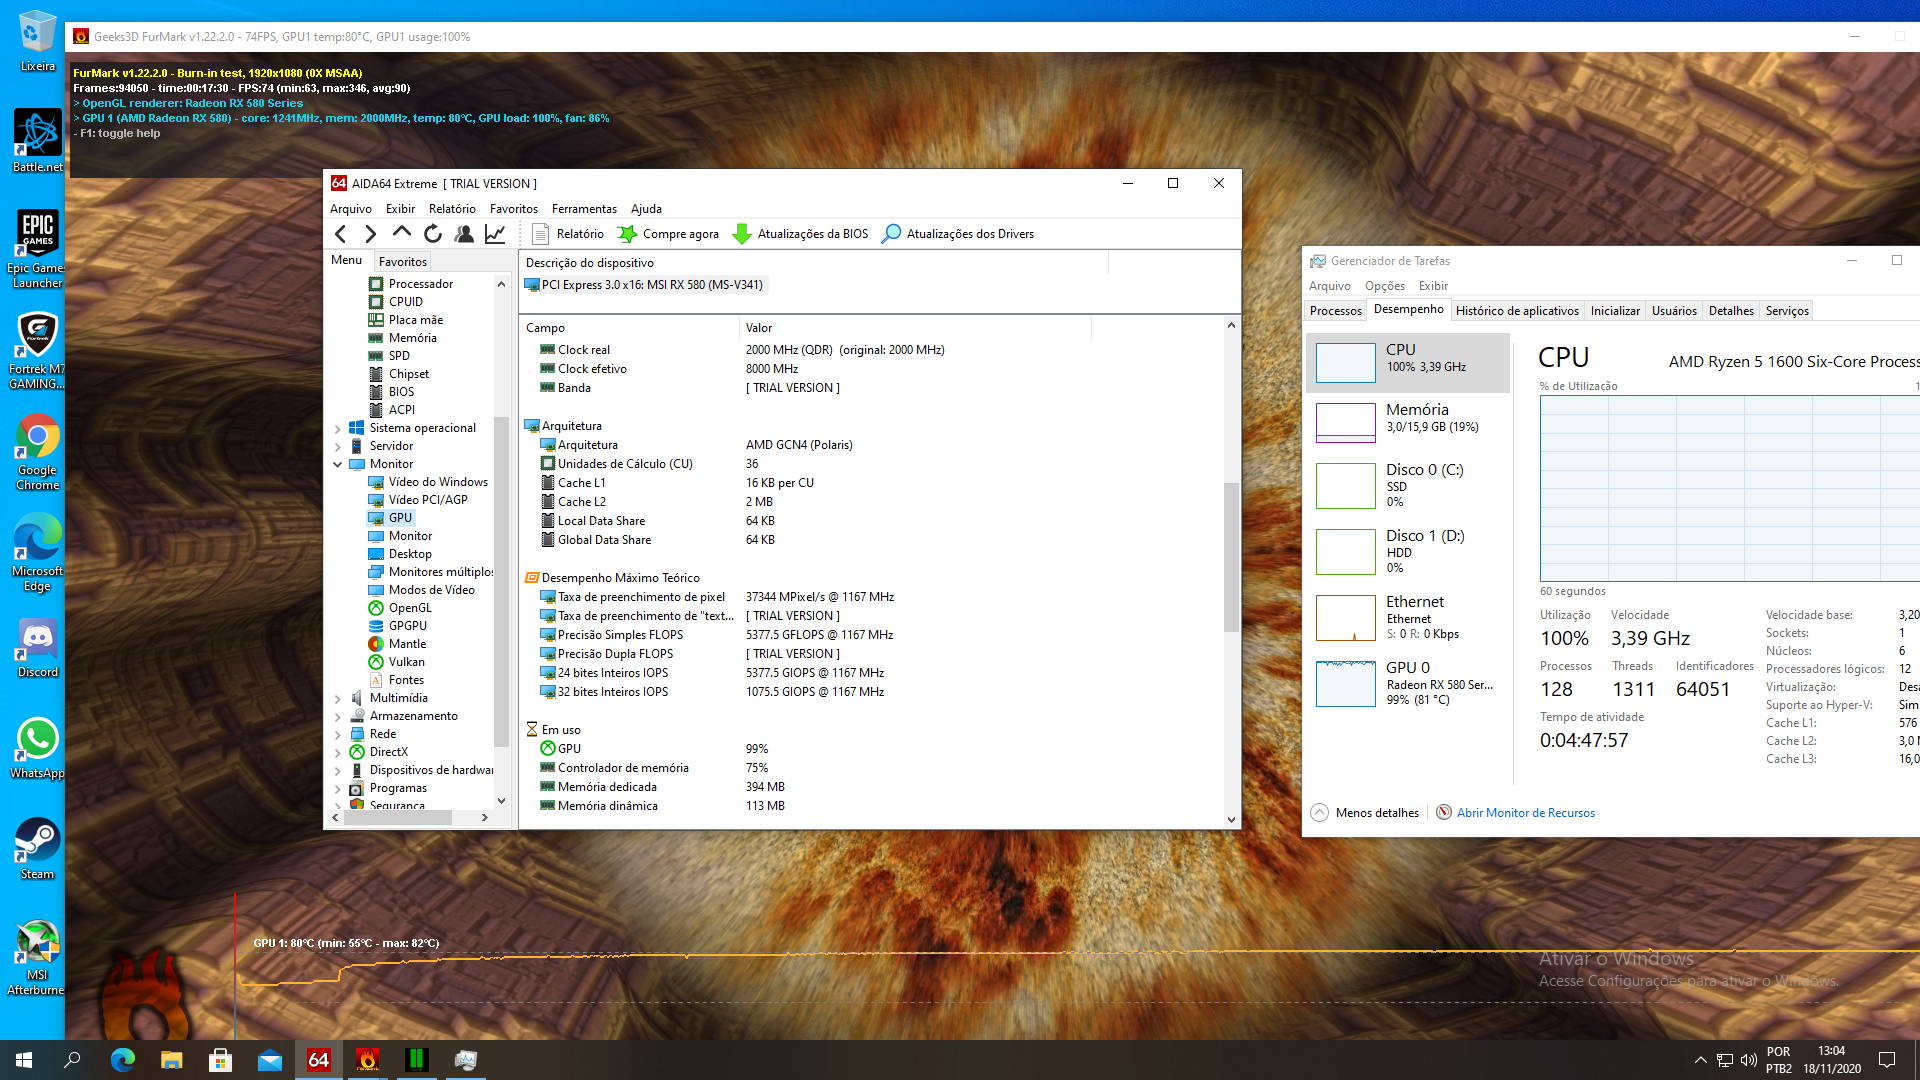Click the taskbar search icon
1920x1080 pixels.
click(x=72, y=1060)
